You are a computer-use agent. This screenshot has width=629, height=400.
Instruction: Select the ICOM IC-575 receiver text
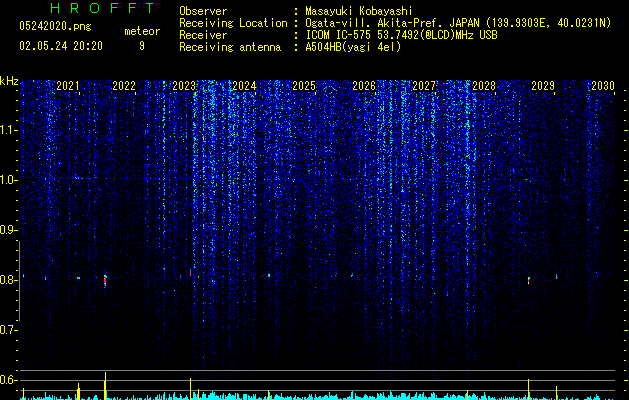pos(401,35)
